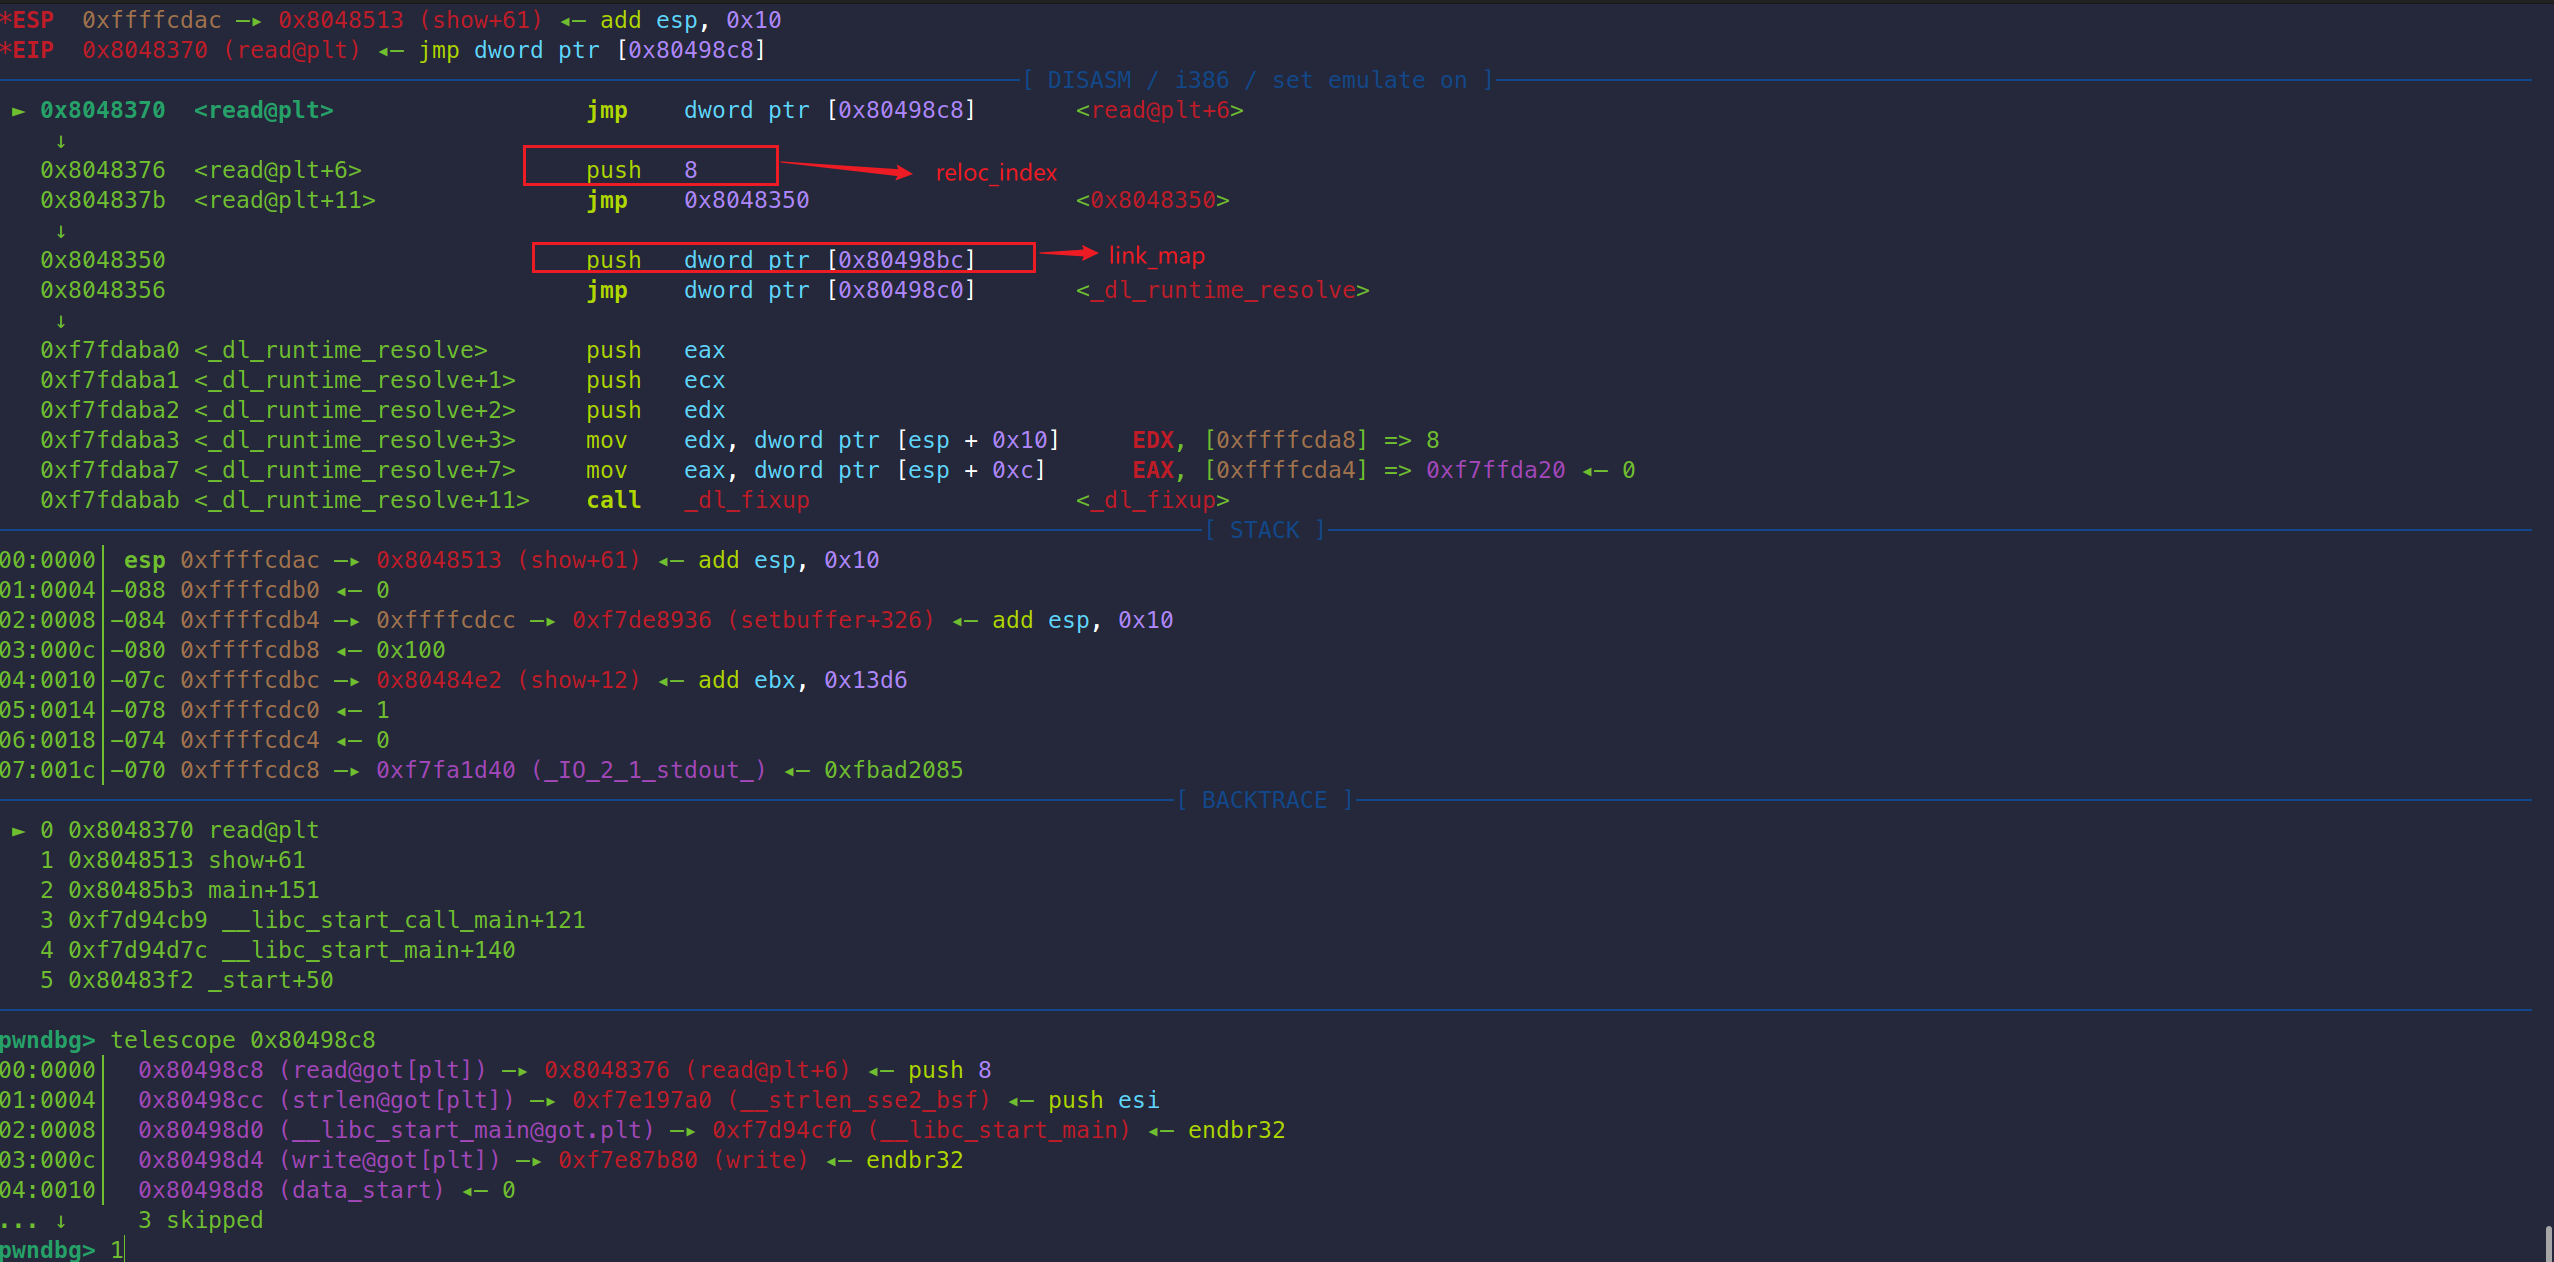This screenshot has width=2554, height=1262.
Task: Click the red box around push 8
Action: point(650,166)
